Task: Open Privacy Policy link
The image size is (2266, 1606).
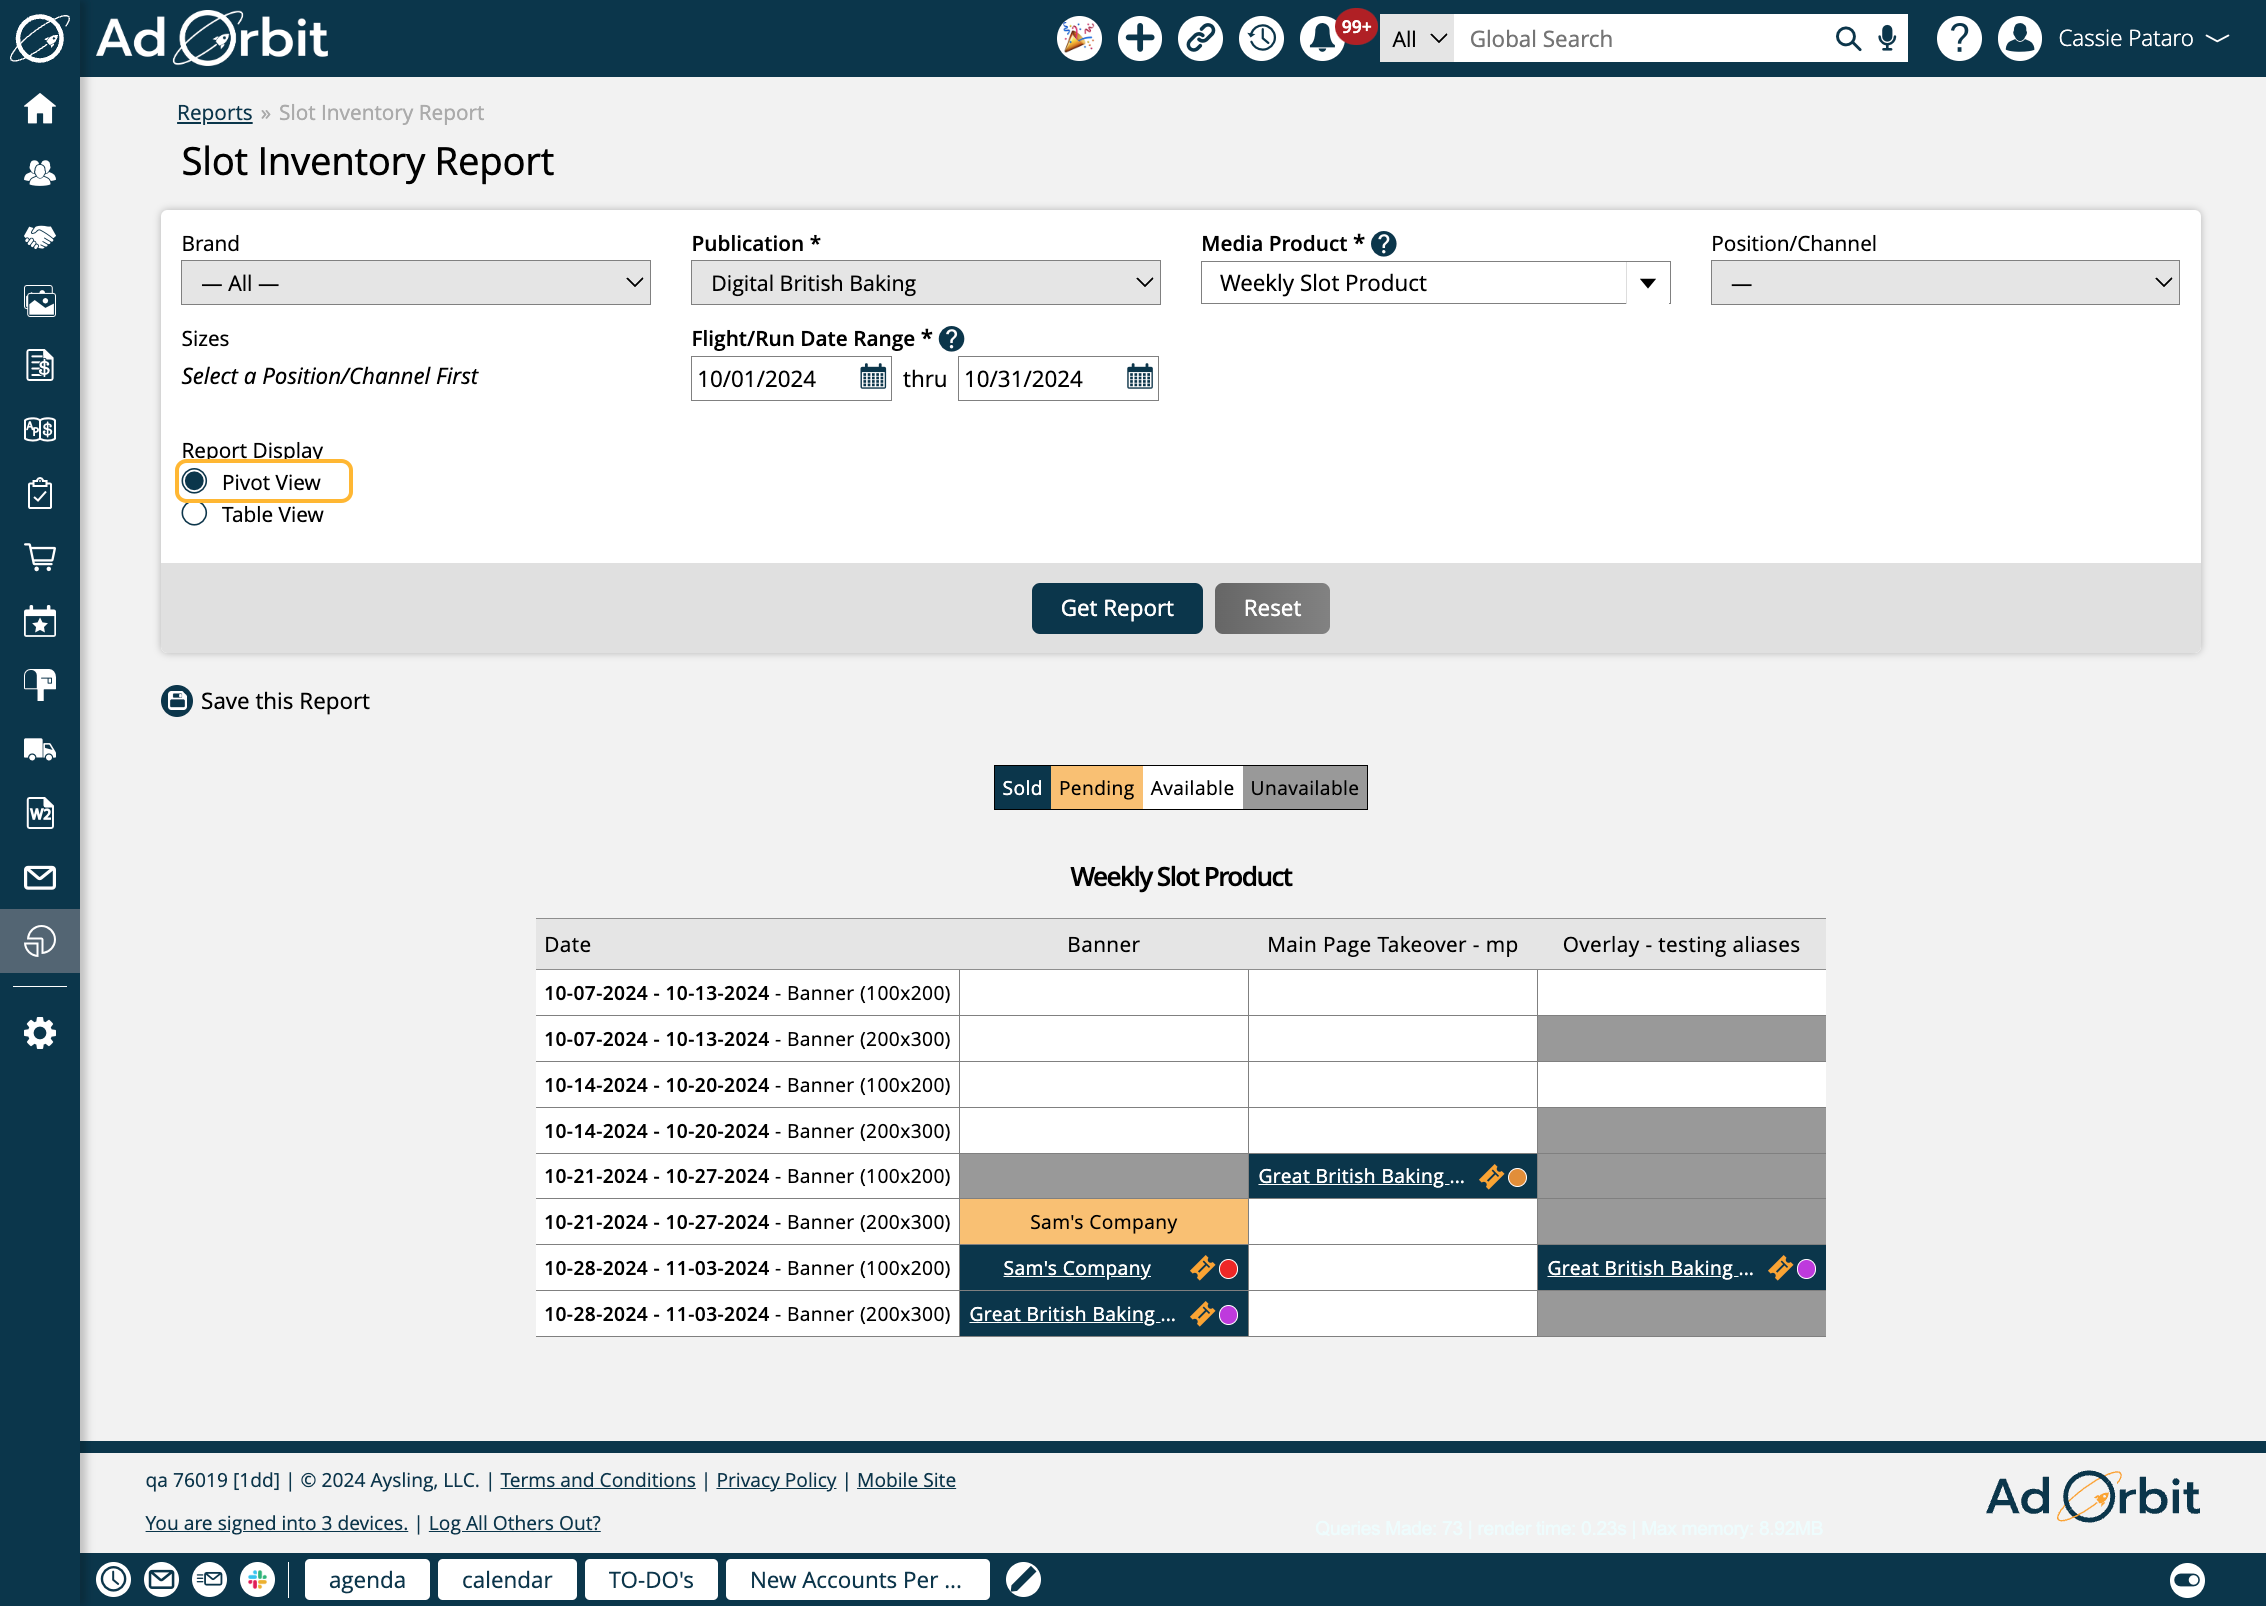Action: [x=776, y=1480]
